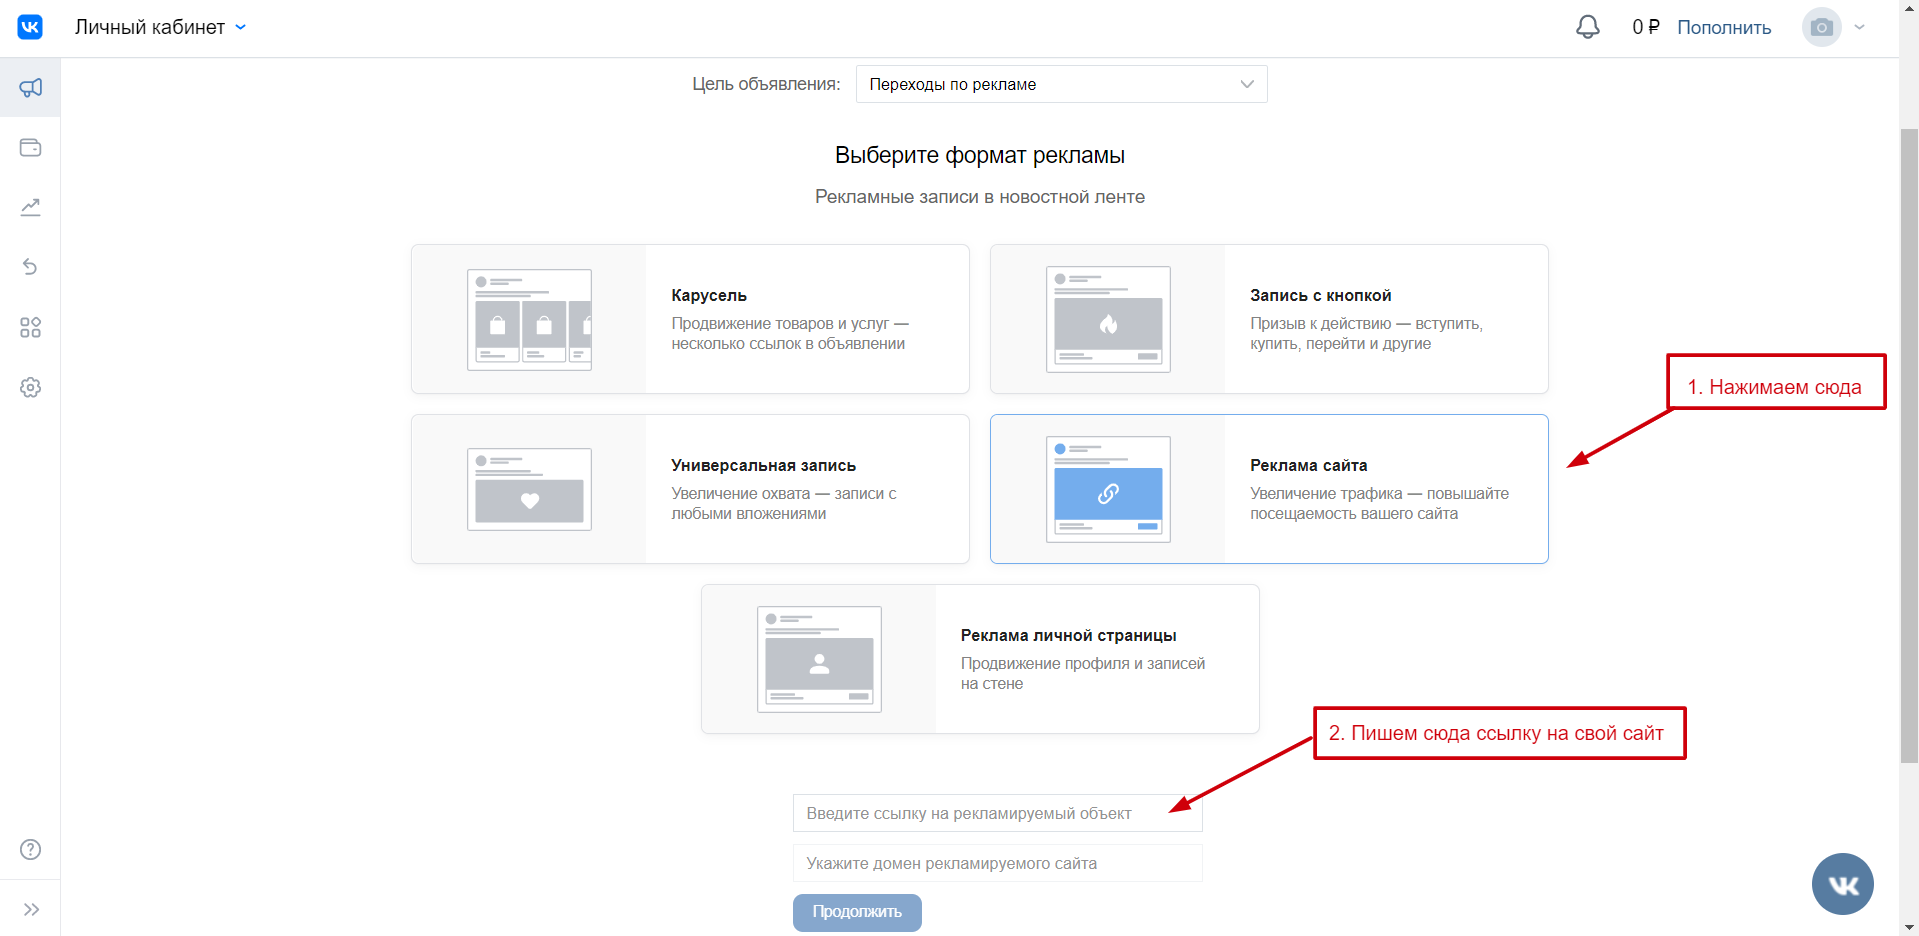
Task: Open the Личный кабинет dropdown menu
Action: pos(160,27)
